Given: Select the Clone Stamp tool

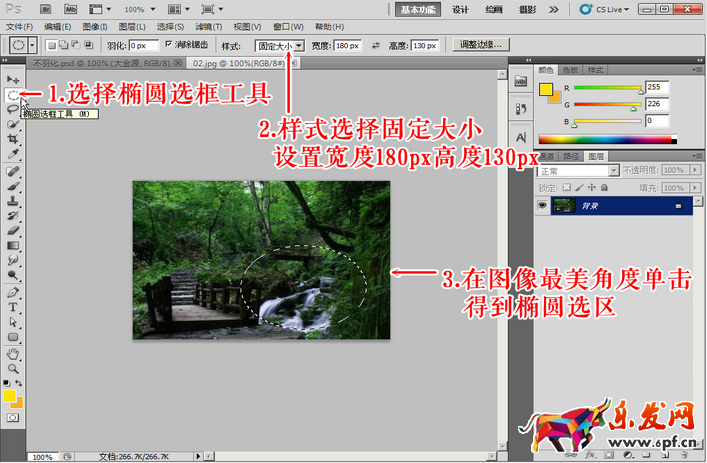Looking at the screenshot, I should (x=13, y=201).
